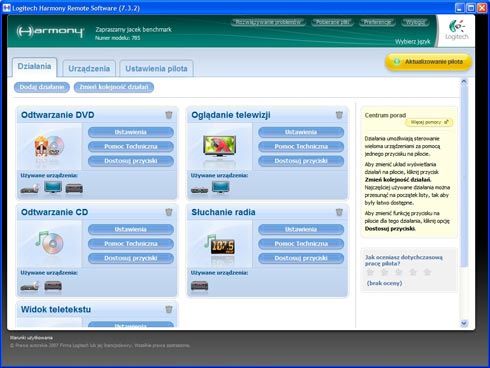Viewport: 490px width, 368px height.
Task: Open Ustawienia for Odtwarzanie DVD
Action: tap(131, 132)
